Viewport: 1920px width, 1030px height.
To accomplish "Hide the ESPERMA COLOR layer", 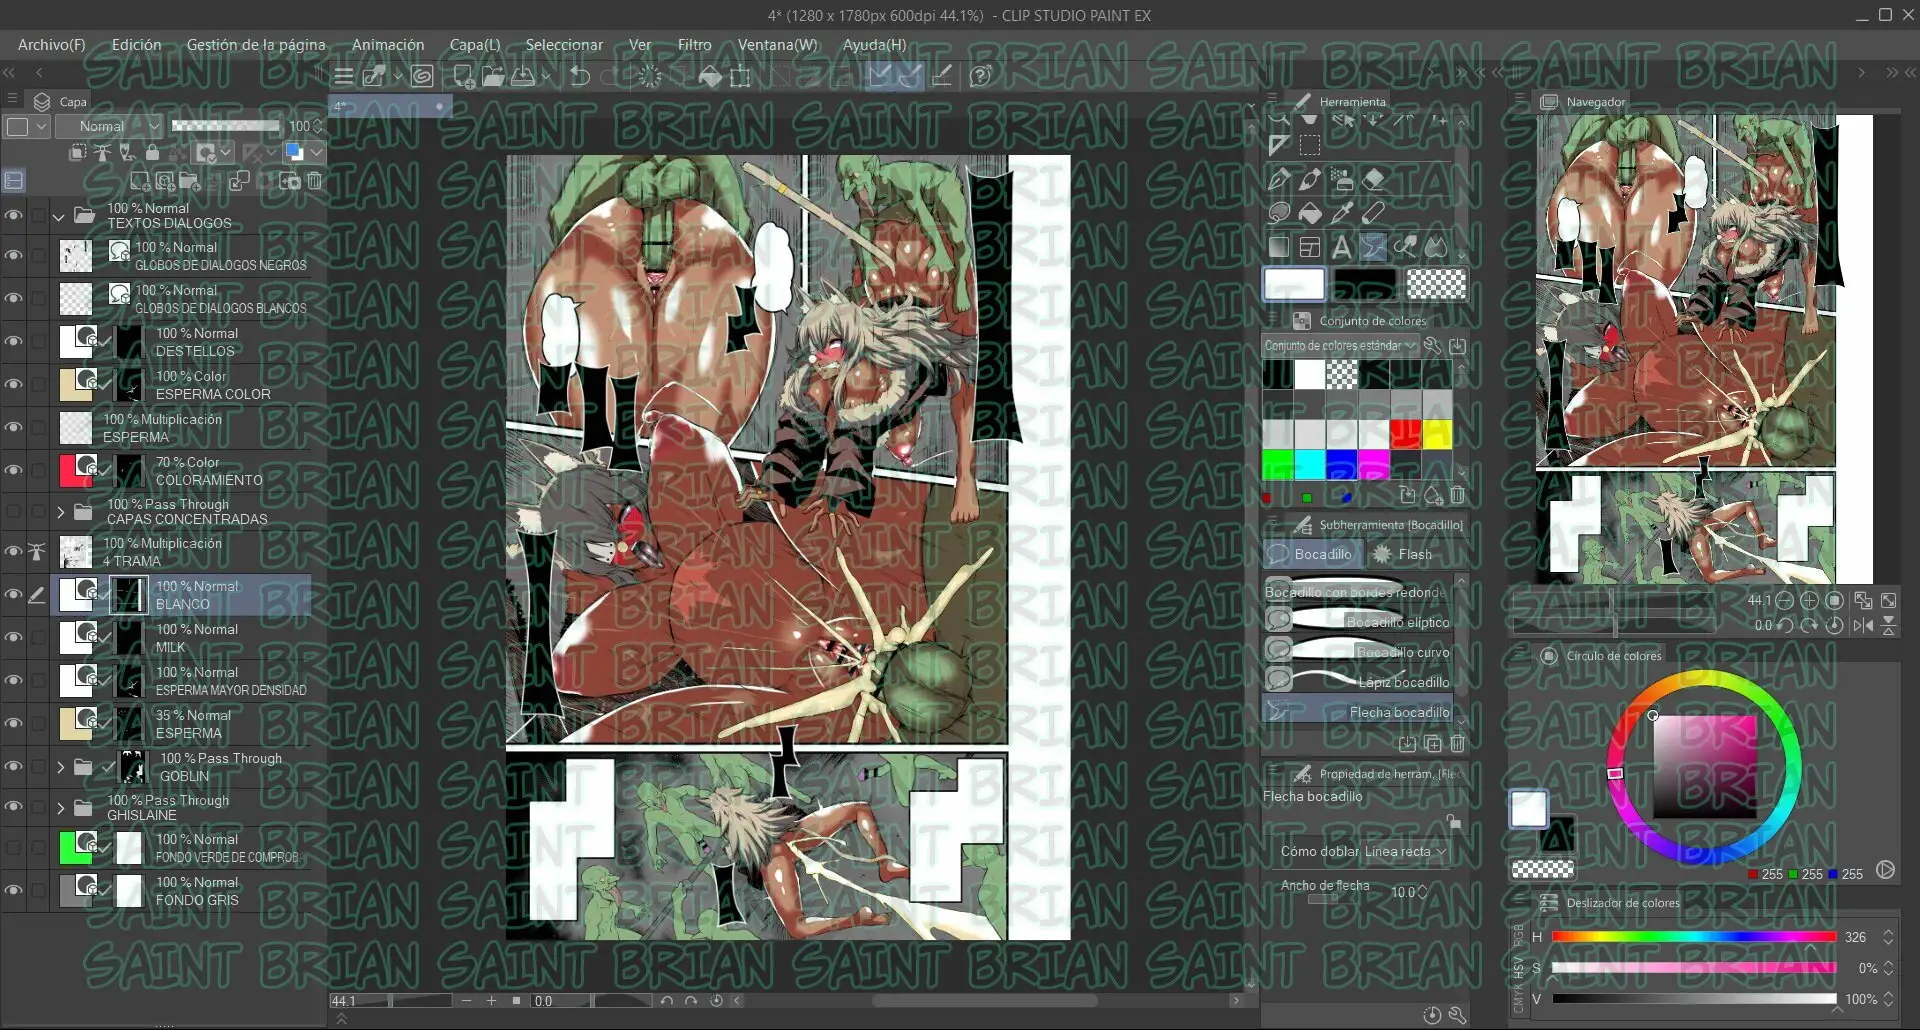I will tap(13, 384).
